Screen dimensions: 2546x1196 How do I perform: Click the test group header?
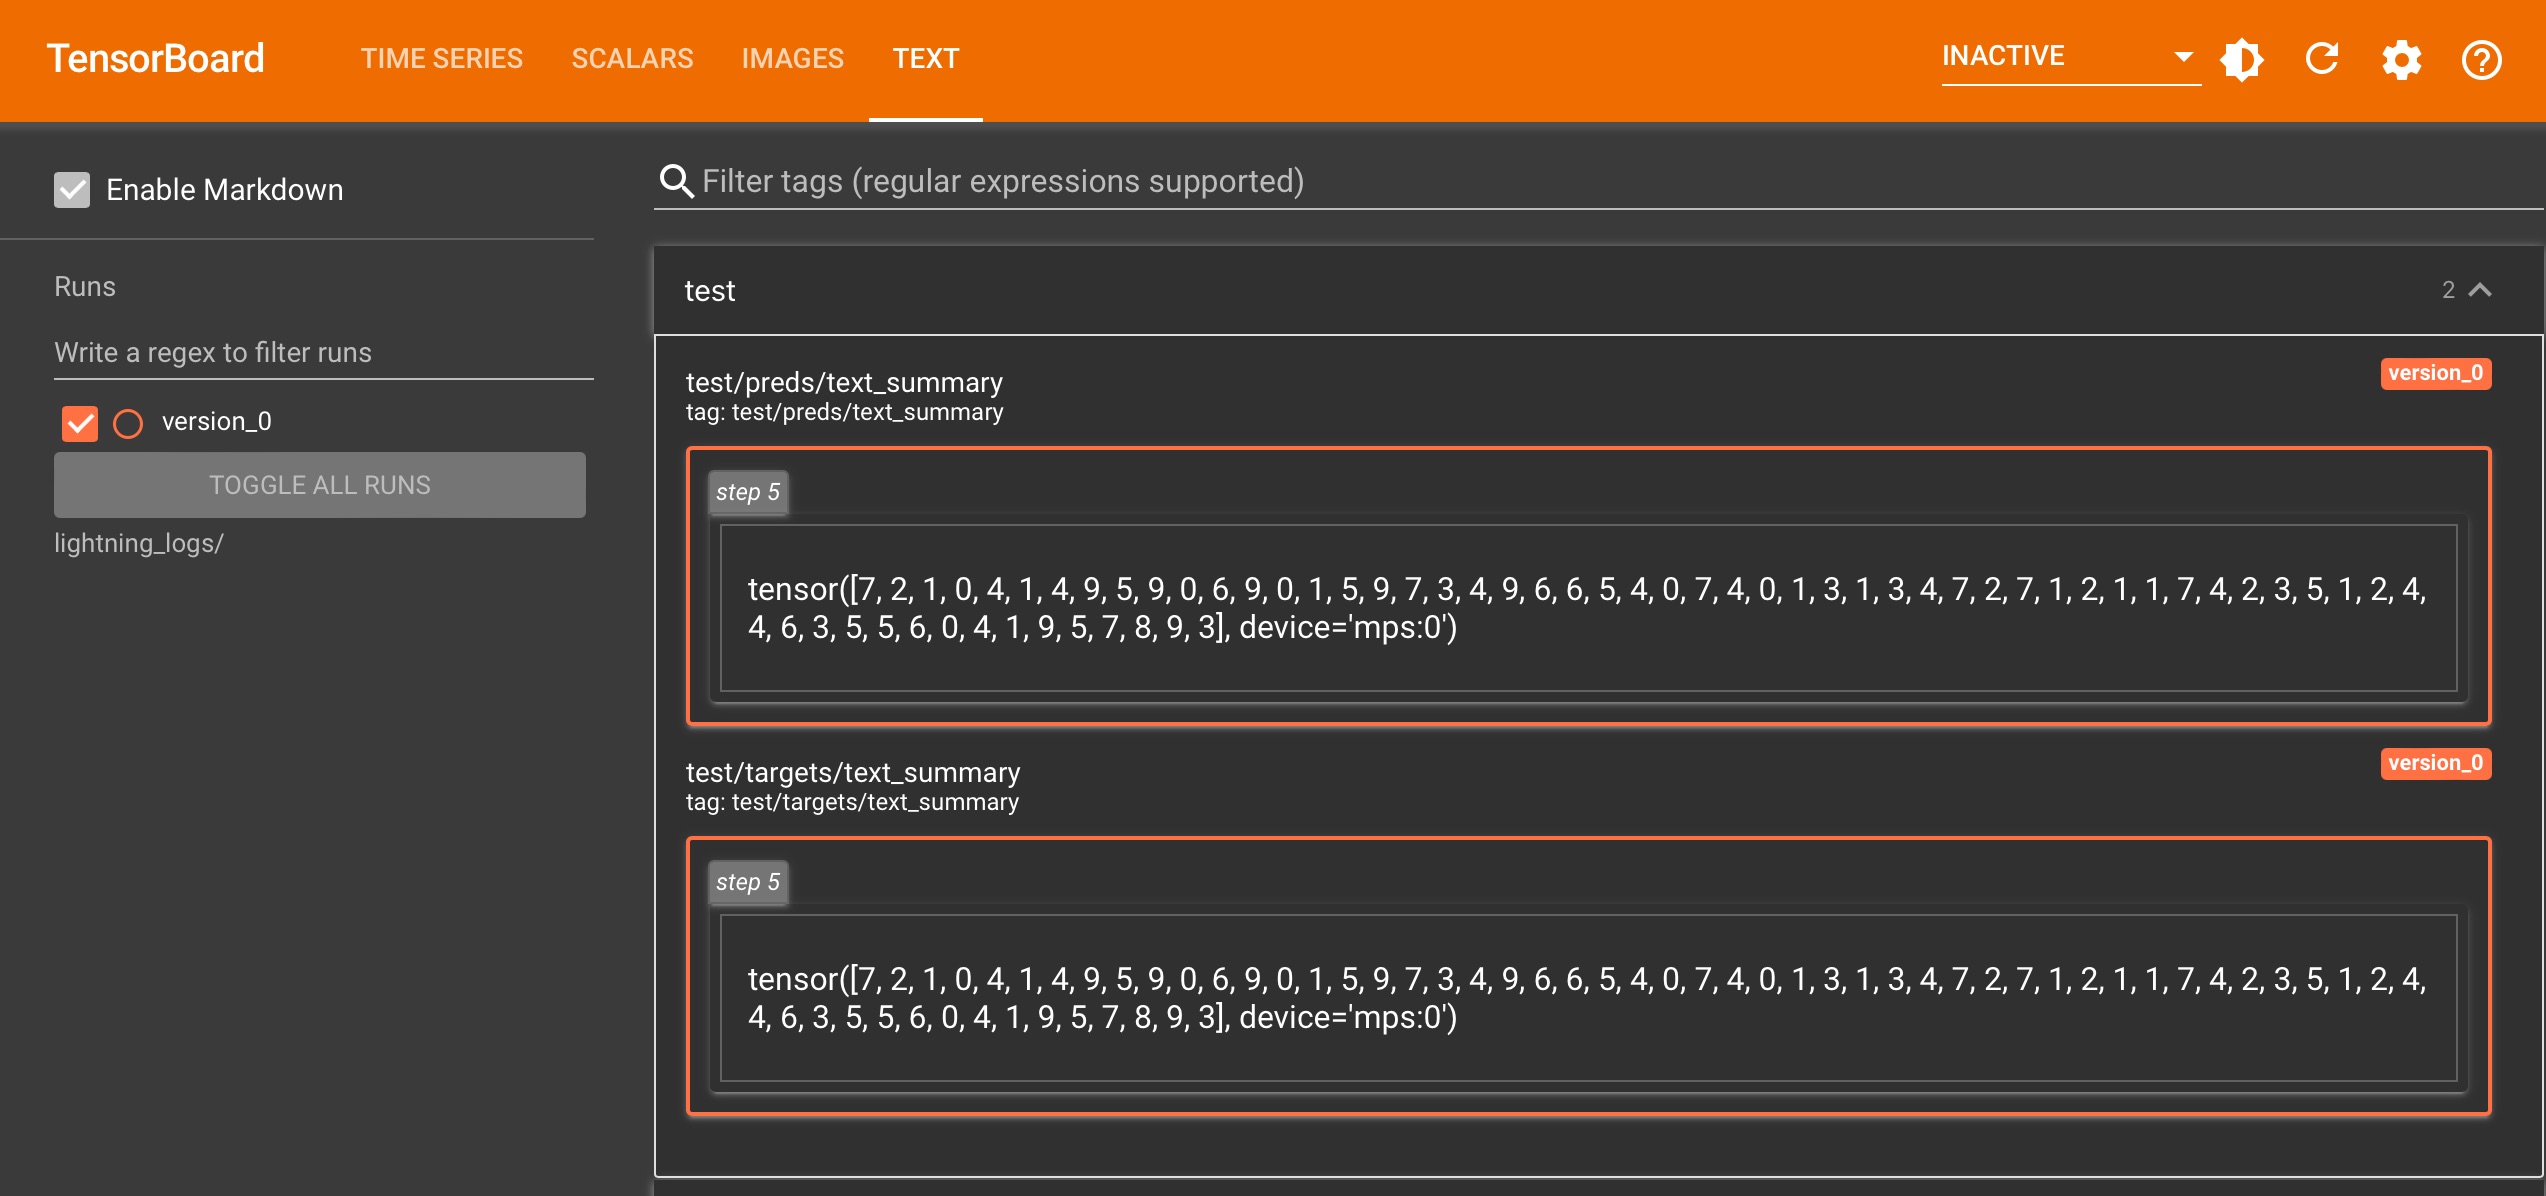1400,290
